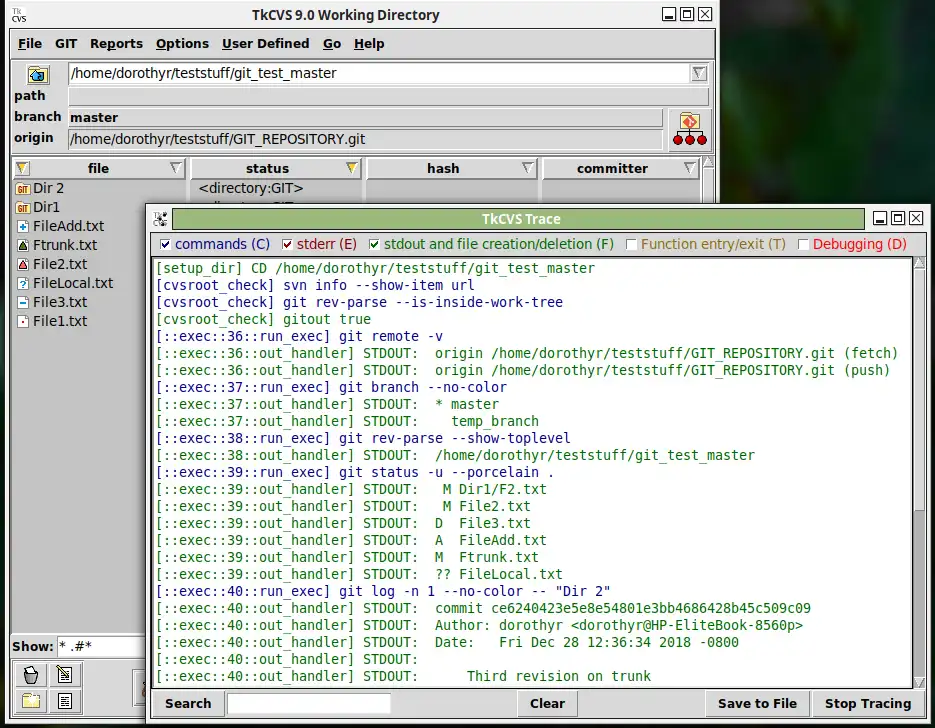The width and height of the screenshot is (935, 728).
Task: Click the TkCVS Trace window menu icon
Action: (x=160, y=219)
